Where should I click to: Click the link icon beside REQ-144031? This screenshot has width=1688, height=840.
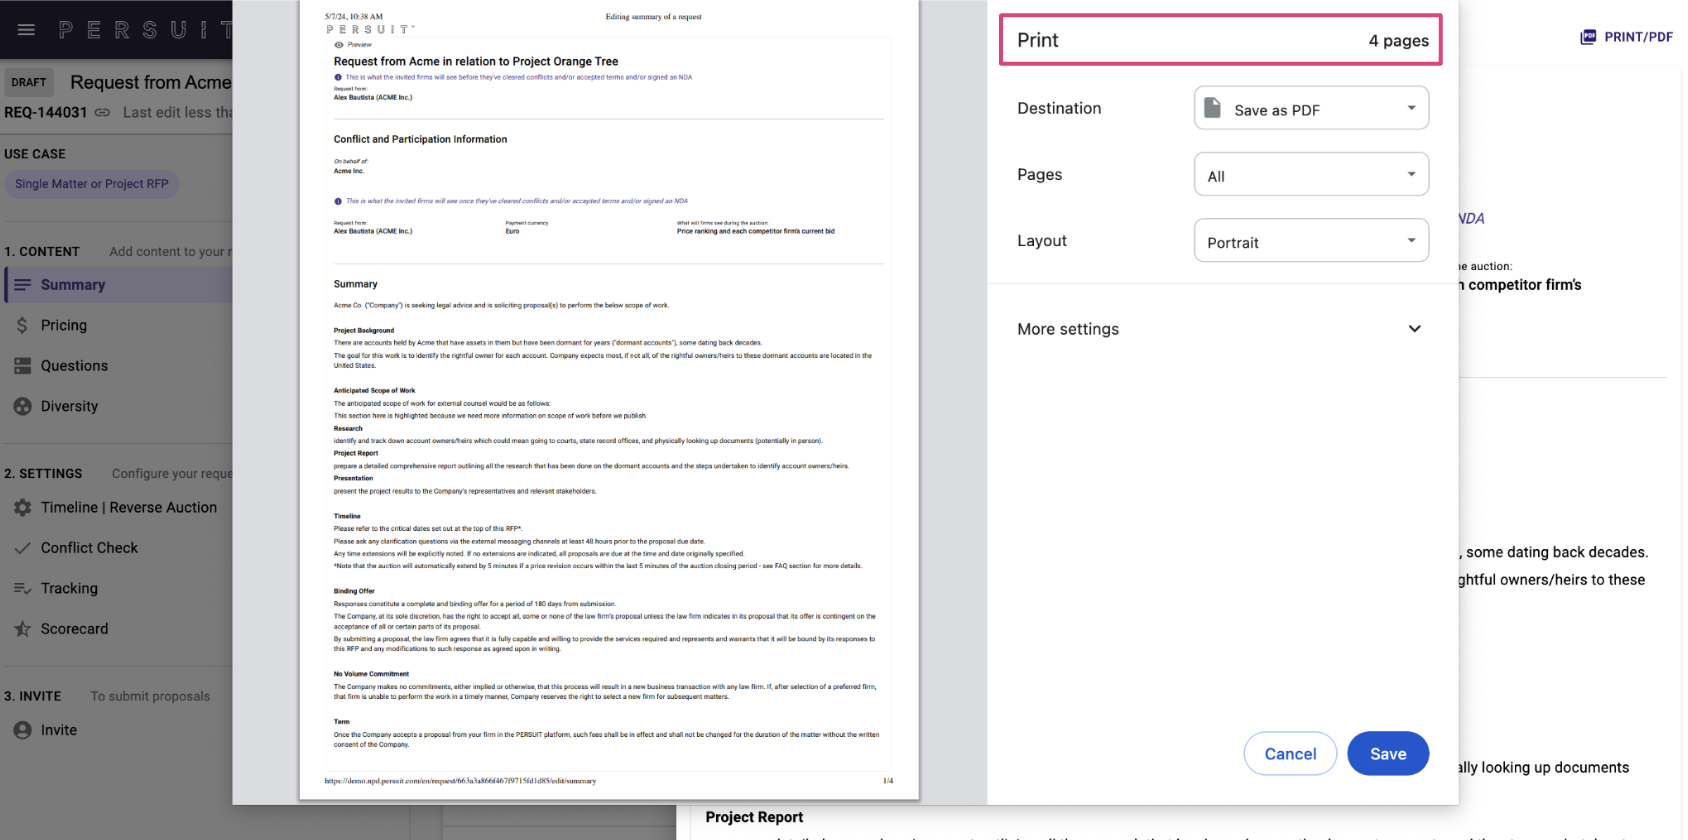(x=102, y=113)
